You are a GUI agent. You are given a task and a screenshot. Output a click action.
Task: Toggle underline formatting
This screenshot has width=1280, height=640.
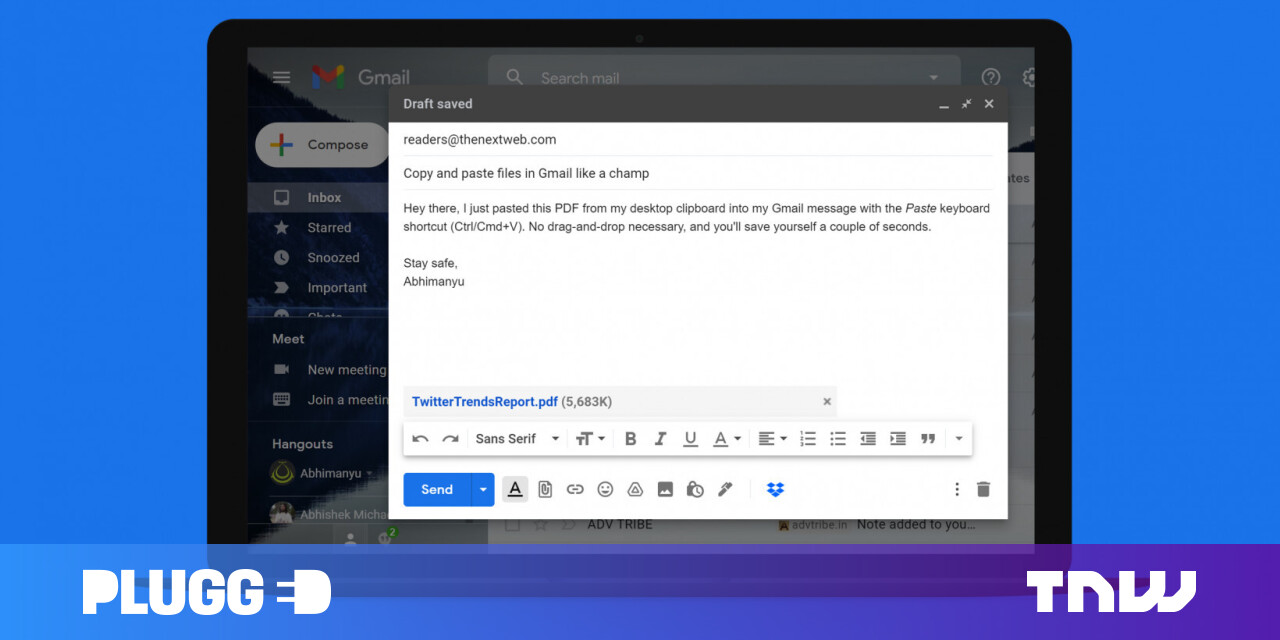(x=690, y=438)
